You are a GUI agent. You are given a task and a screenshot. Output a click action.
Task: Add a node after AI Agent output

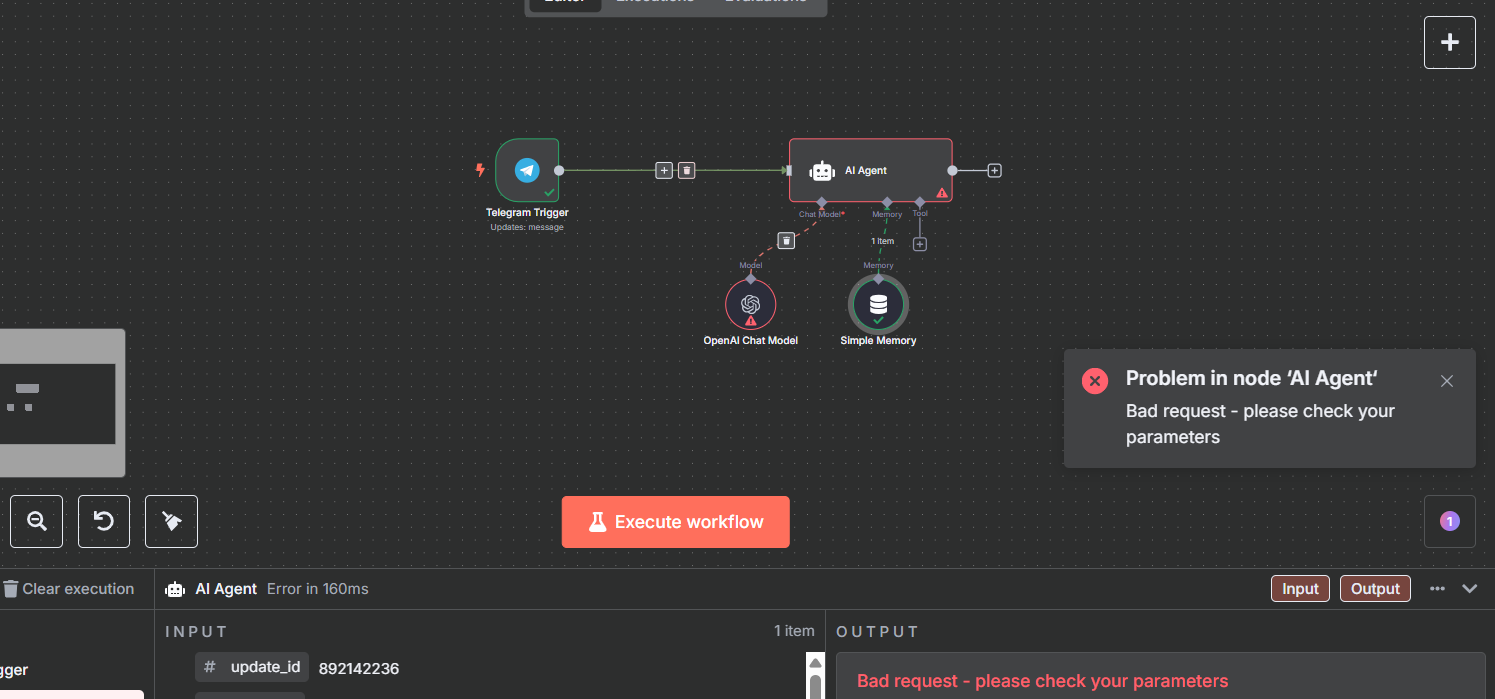[994, 170]
